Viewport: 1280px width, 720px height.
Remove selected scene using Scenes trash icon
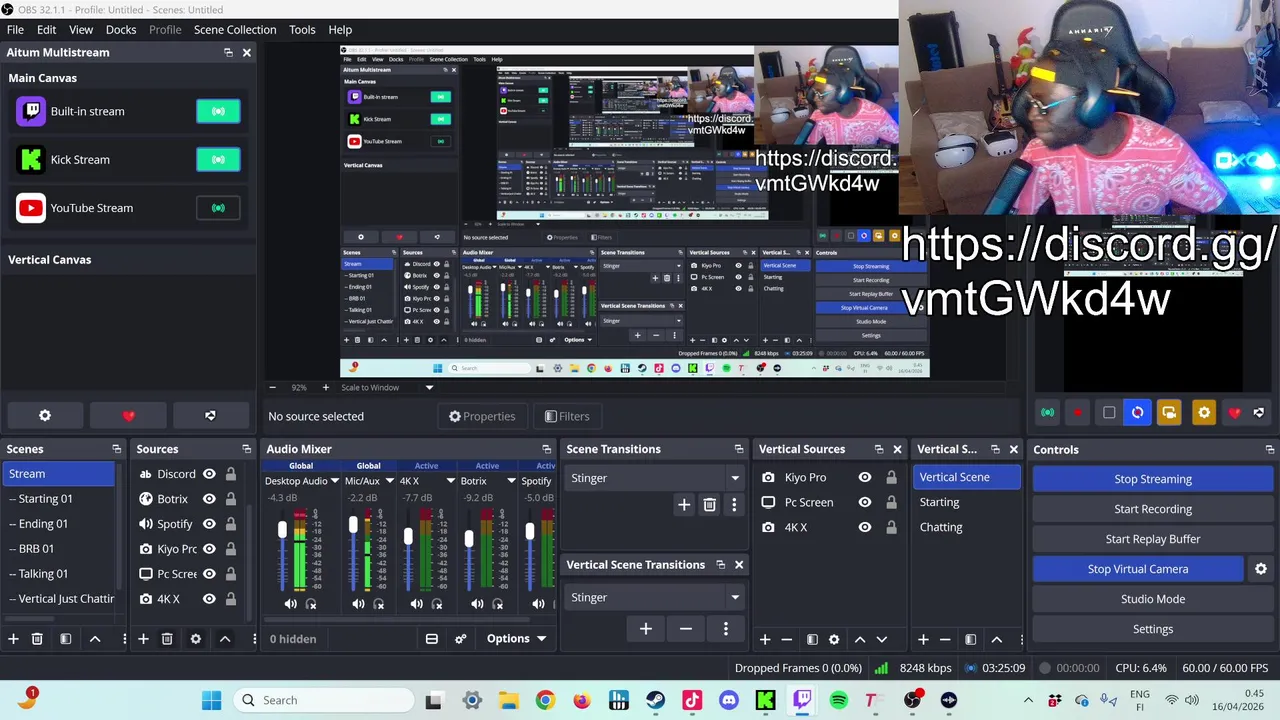click(x=37, y=639)
